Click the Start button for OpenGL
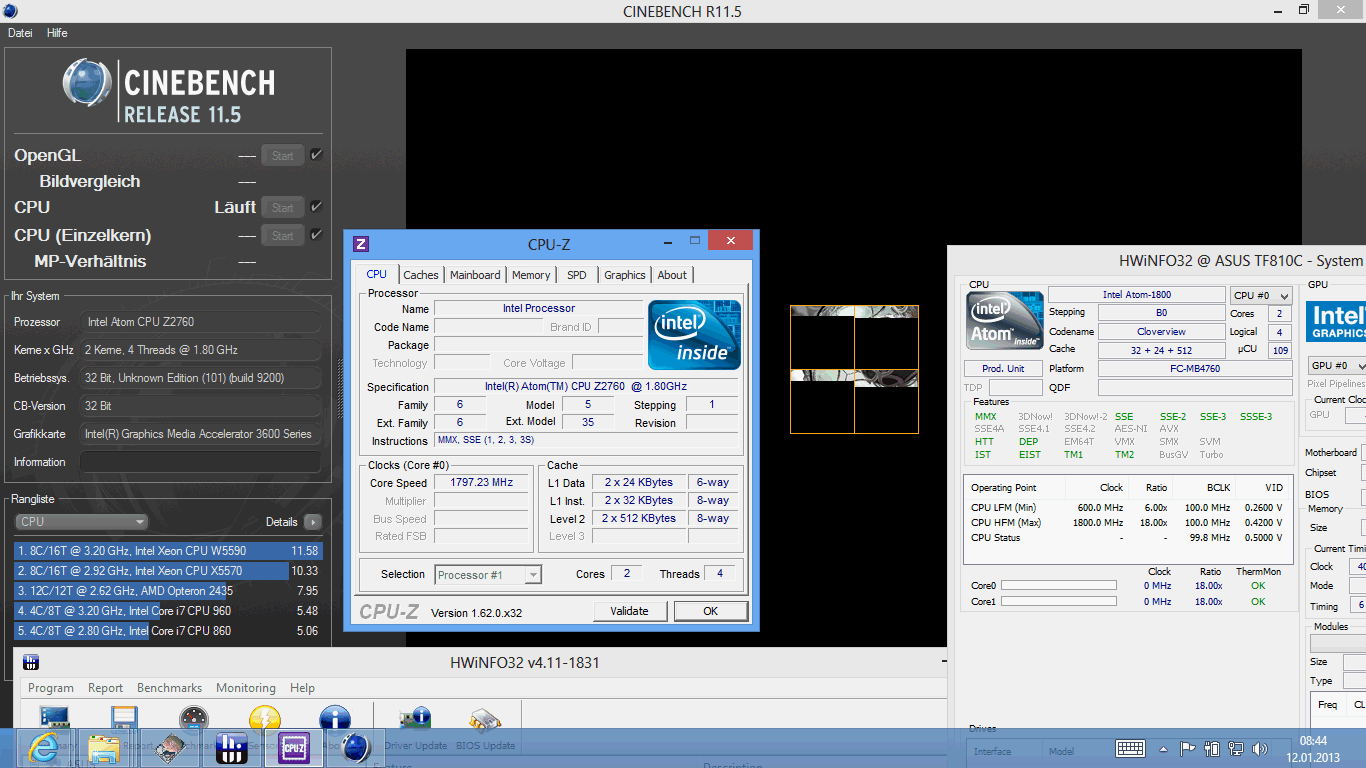Screen dimensions: 1366x768 coord(283,155)
